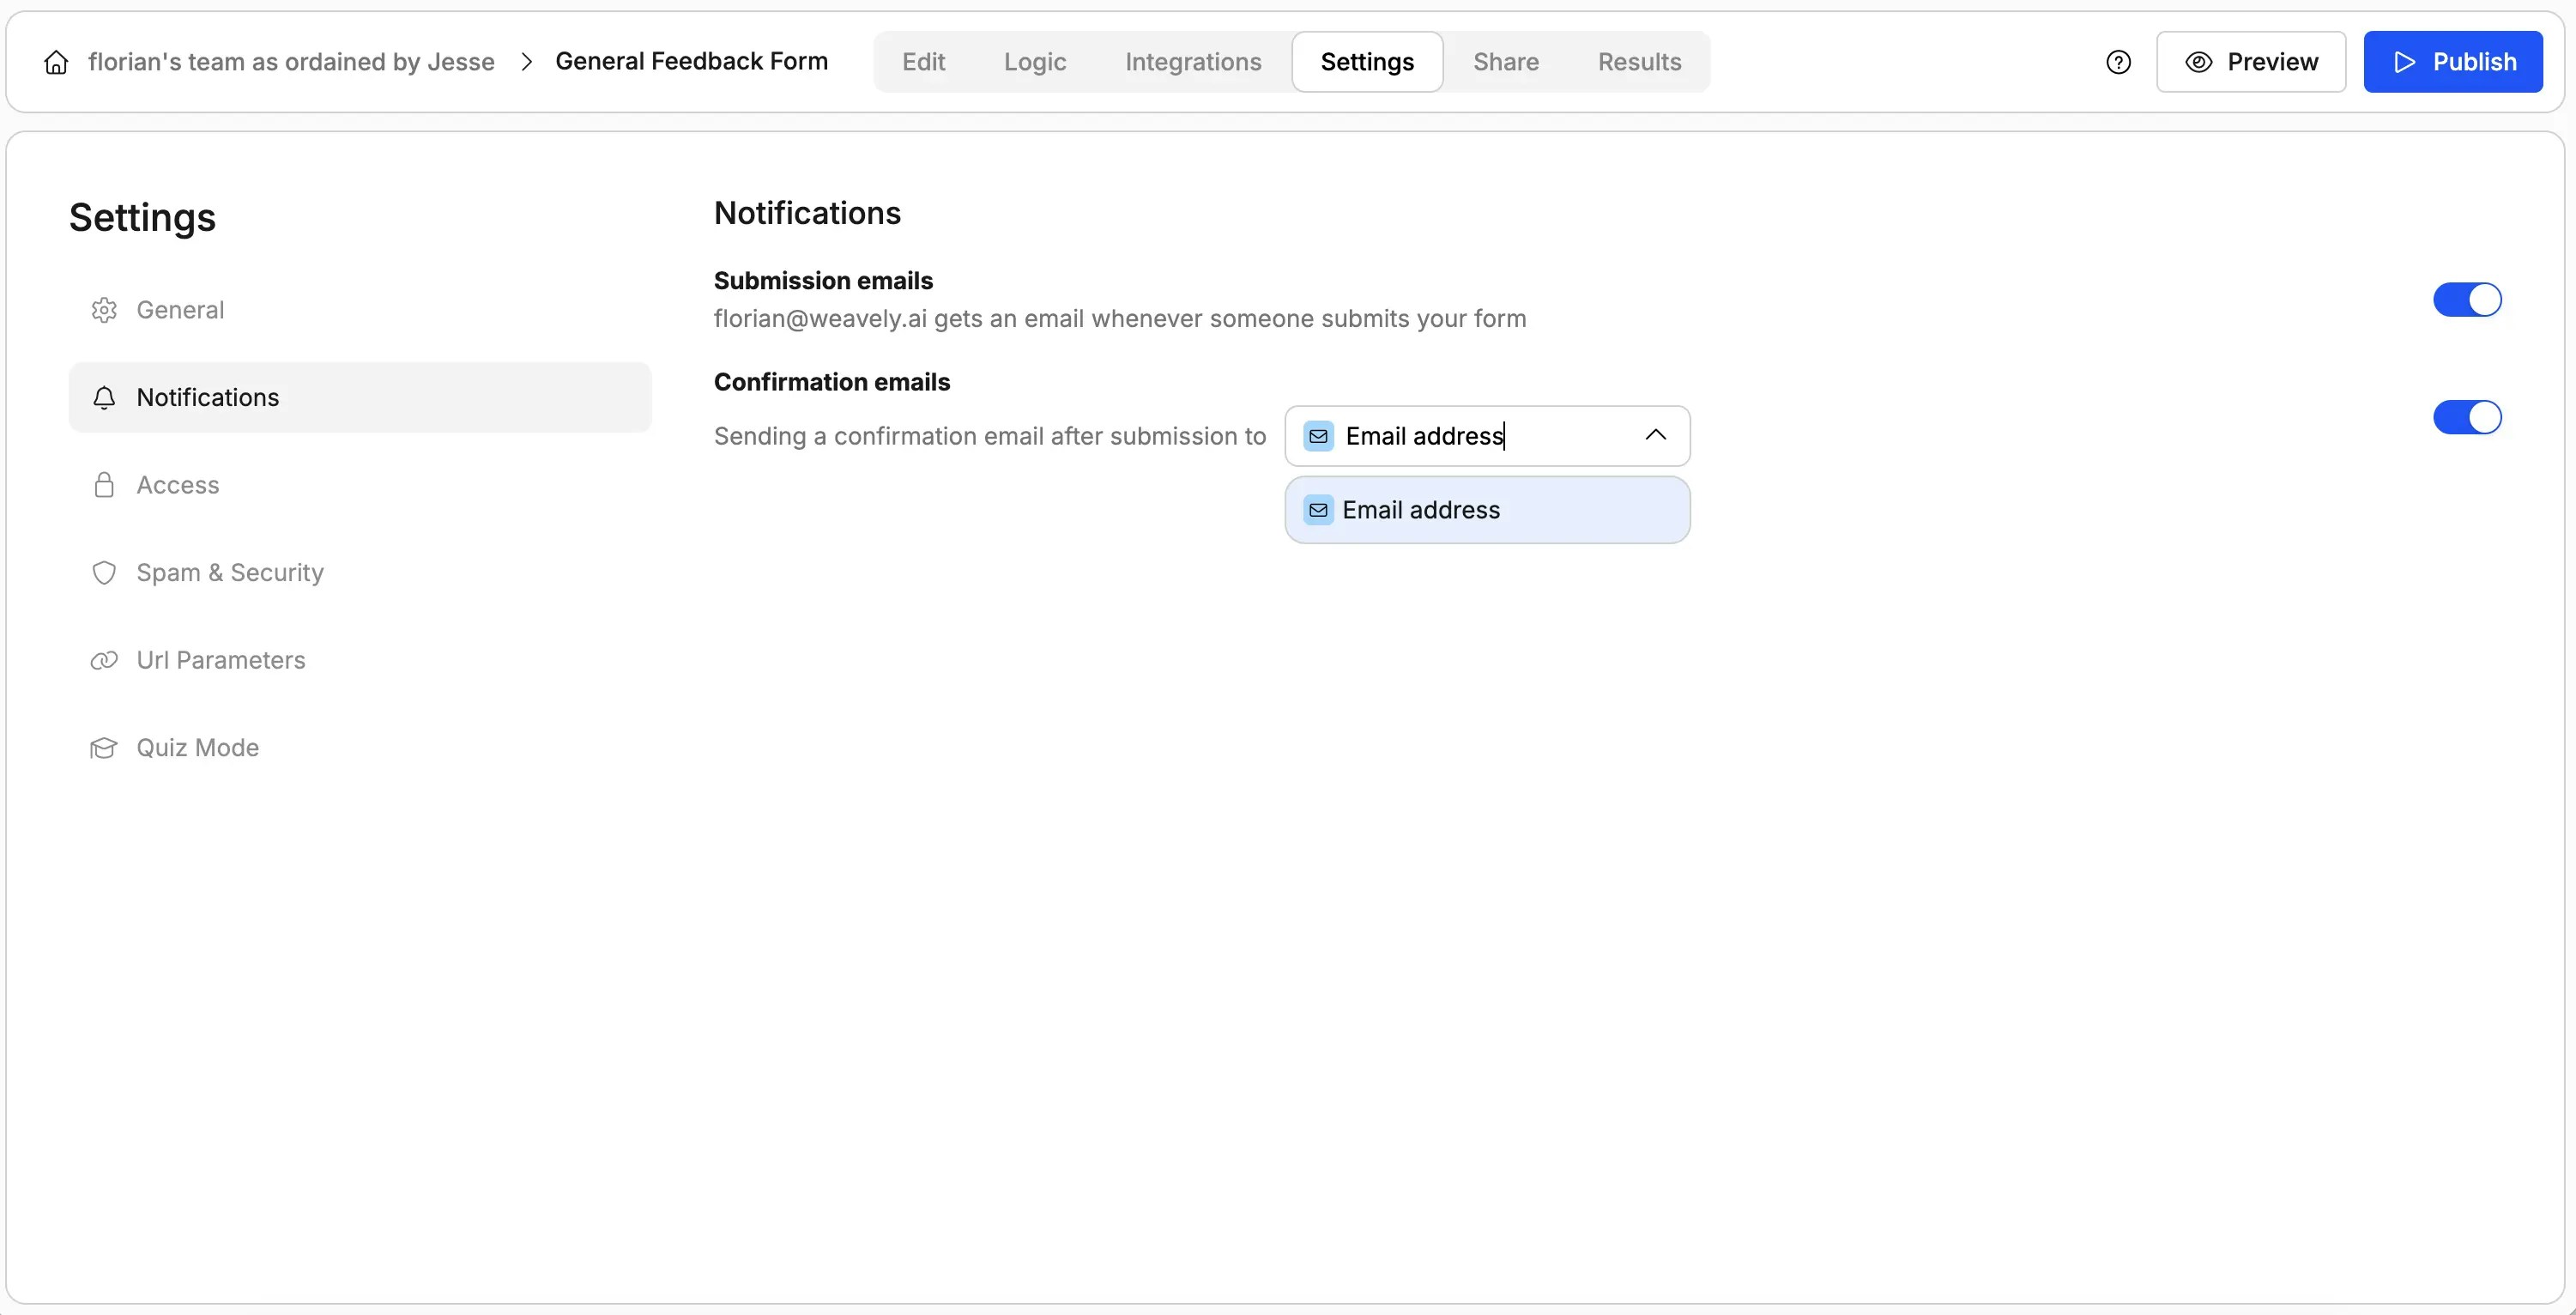
Task: Open the help question mark icon
Action: [x=2119, y=61]
